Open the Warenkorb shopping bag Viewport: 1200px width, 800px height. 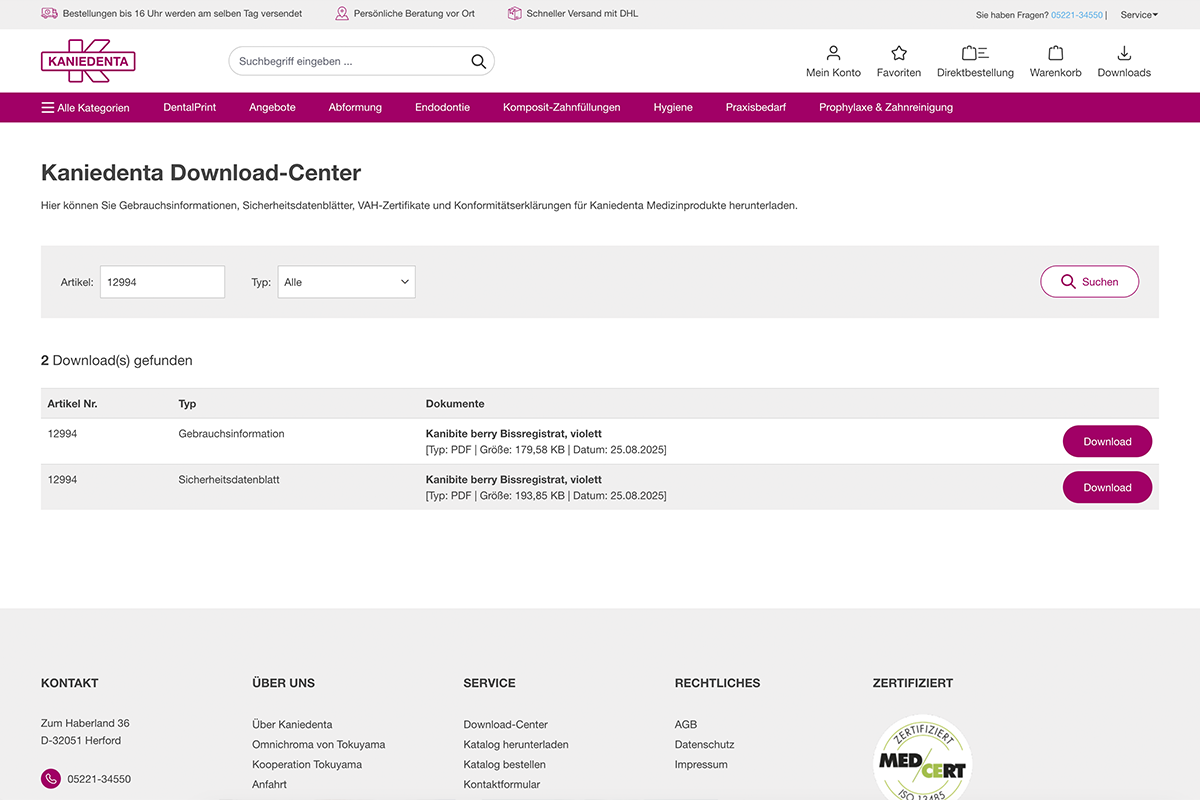[1056, 53]
